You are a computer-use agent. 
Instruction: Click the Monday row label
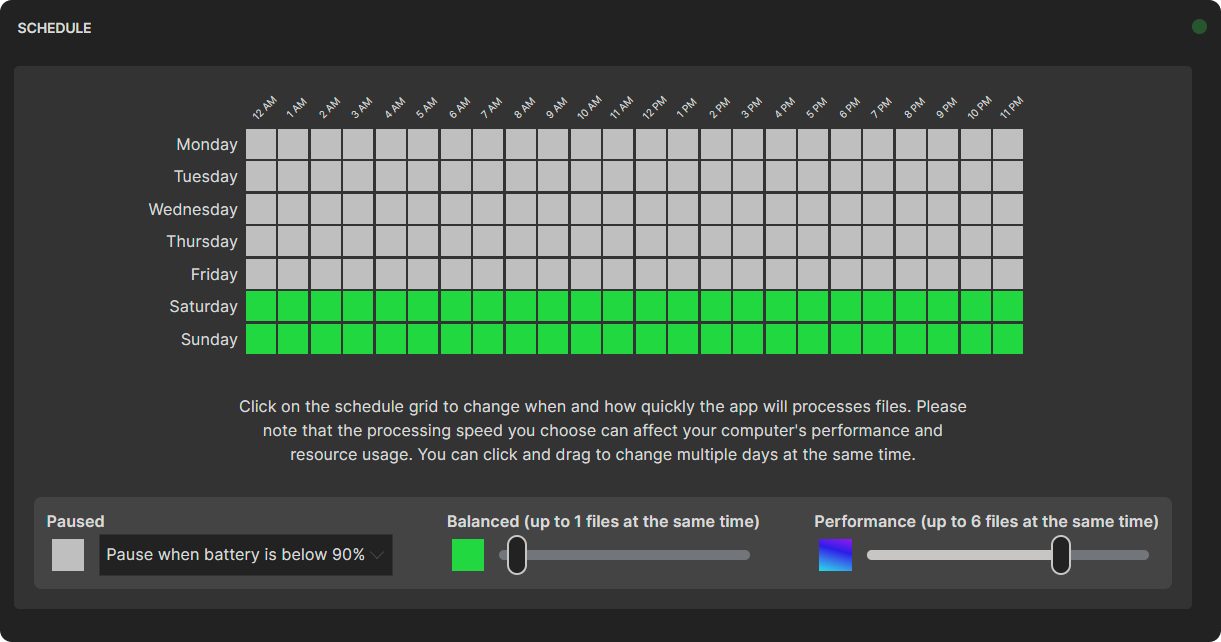(207, 144)
